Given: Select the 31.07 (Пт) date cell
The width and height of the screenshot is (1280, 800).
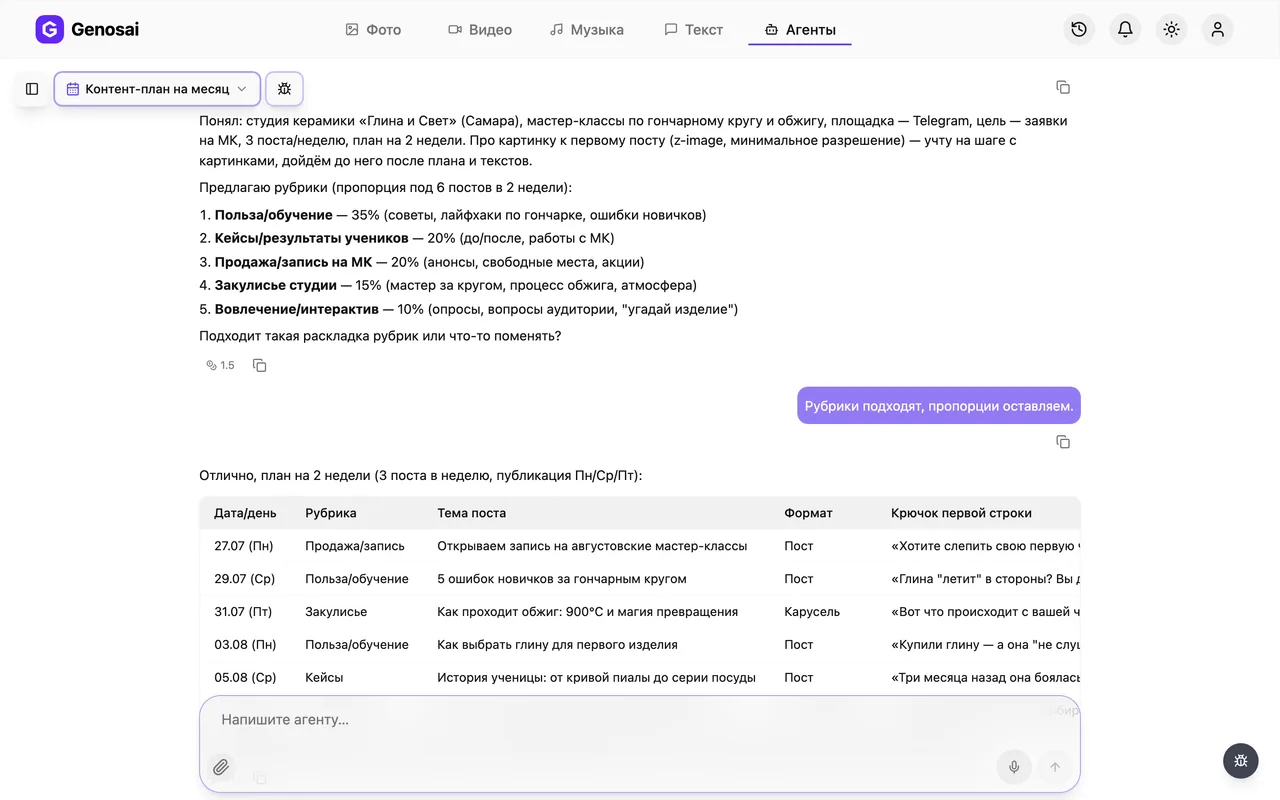Looking at the screenshot, I should [x=243, y=611].
